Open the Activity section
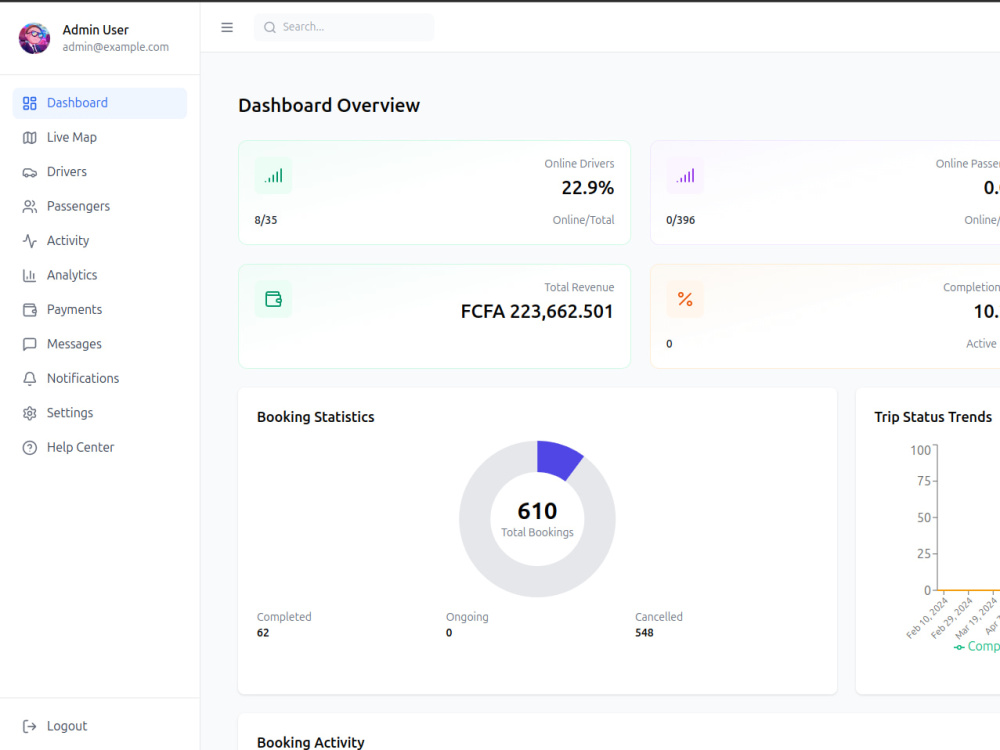Image resolution: width=1000 pixels, height=750 pixels. pyautogui.click(x=99, y=241)
